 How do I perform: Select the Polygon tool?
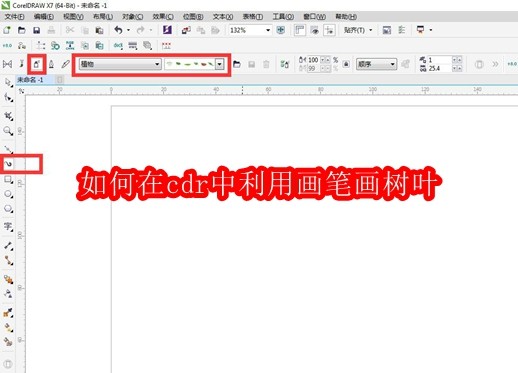(x=8, y=209)
